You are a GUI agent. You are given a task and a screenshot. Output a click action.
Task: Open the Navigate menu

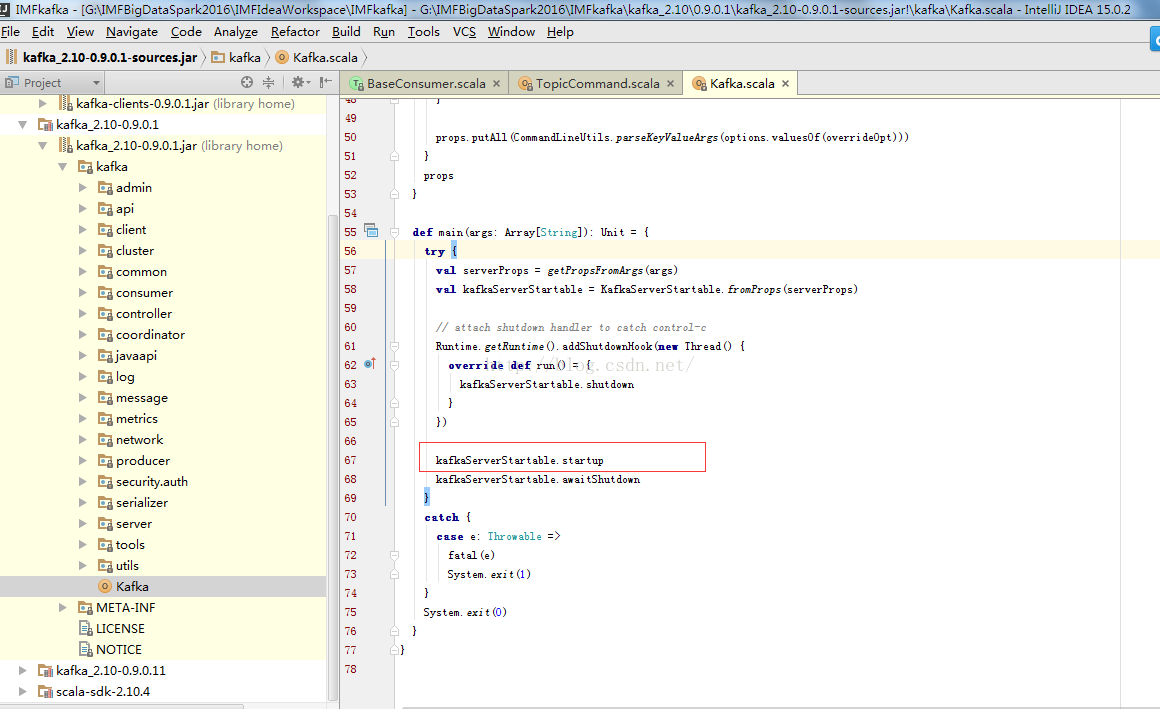click(132, 32)
